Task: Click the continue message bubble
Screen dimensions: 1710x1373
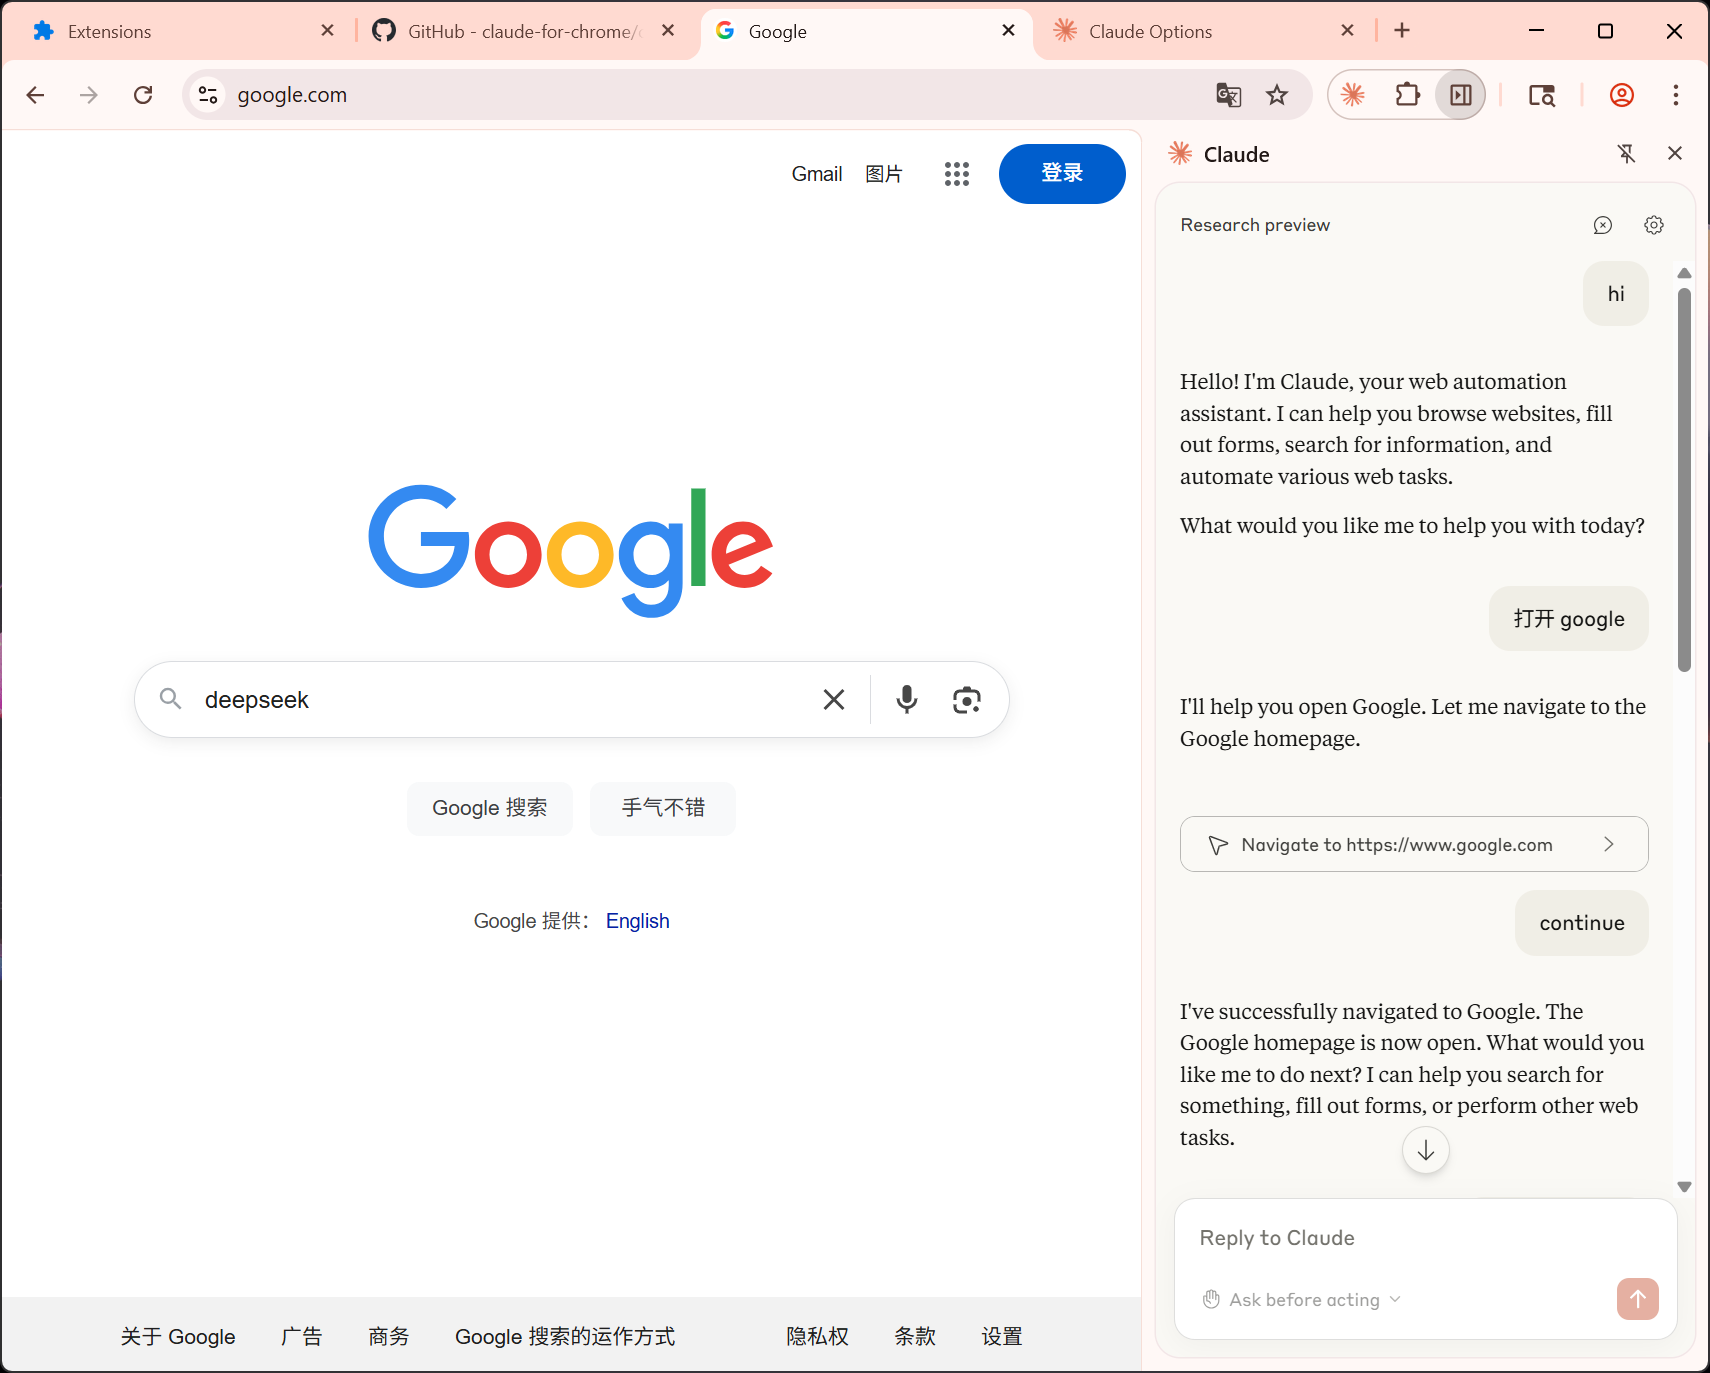Action: coord(1582,923)
